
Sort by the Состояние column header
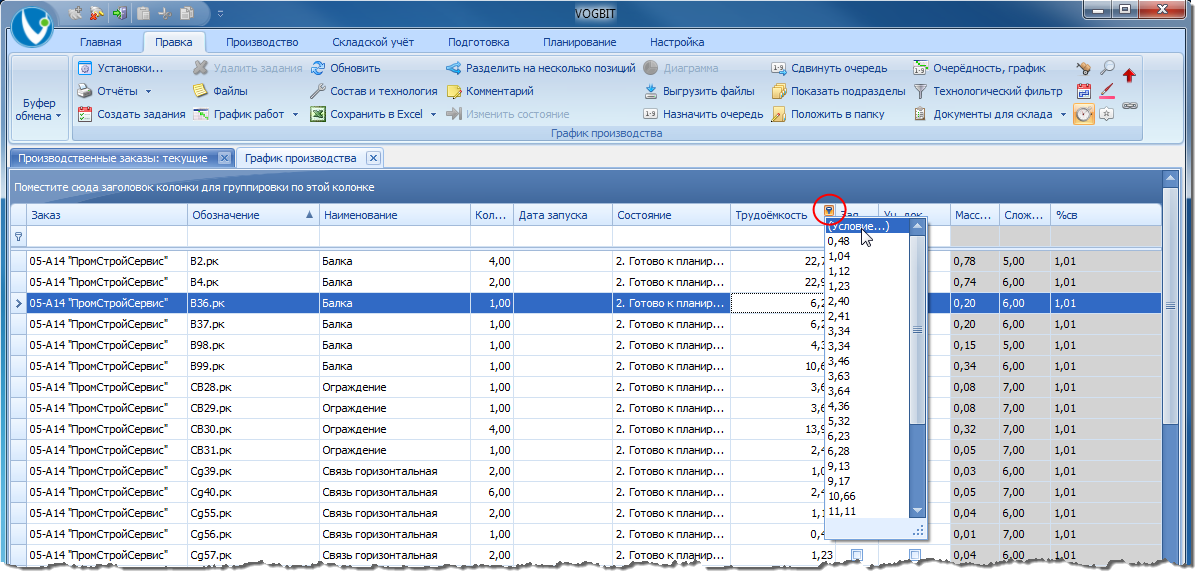pyautogui.click(x=671, y=215)
